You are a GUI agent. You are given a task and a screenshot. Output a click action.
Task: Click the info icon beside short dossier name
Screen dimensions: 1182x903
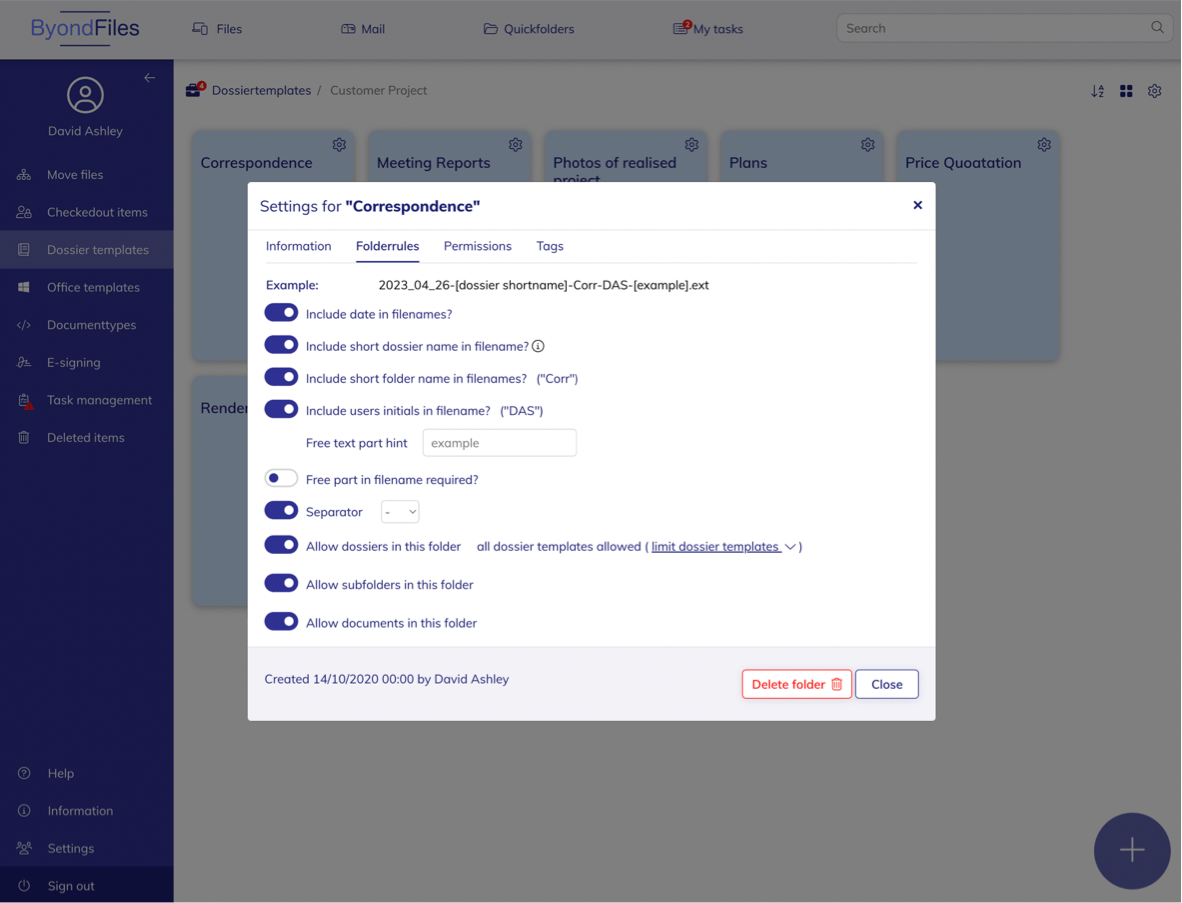click(x=538, y=346)
